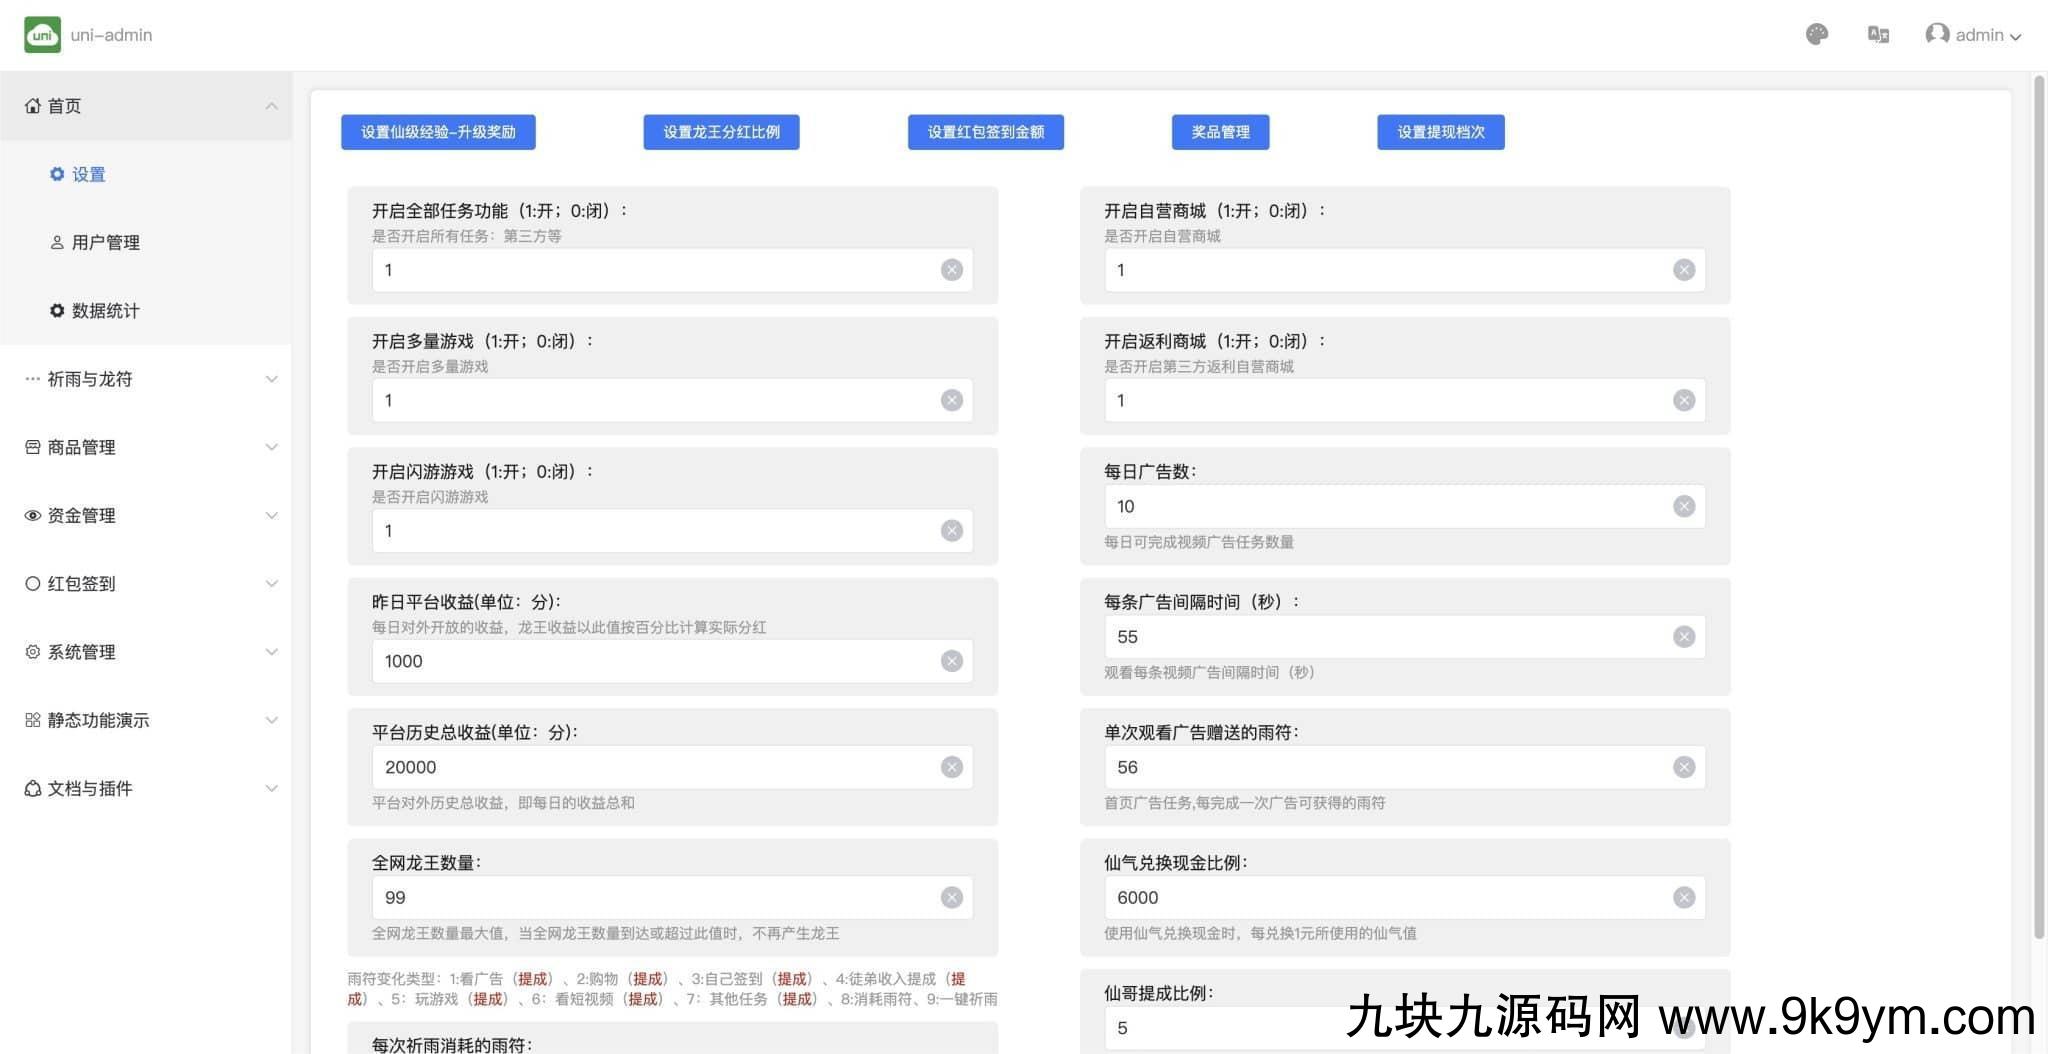Clear the 开启自营商城 input value
The height and width of the screenshot is (1054, 2048).
pyautogui.click(x=1684, y=270)
